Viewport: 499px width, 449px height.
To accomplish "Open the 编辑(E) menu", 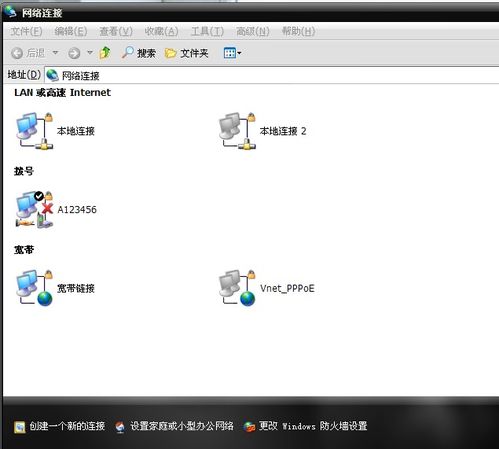I will pyautogui.click(x=71, y=31).
